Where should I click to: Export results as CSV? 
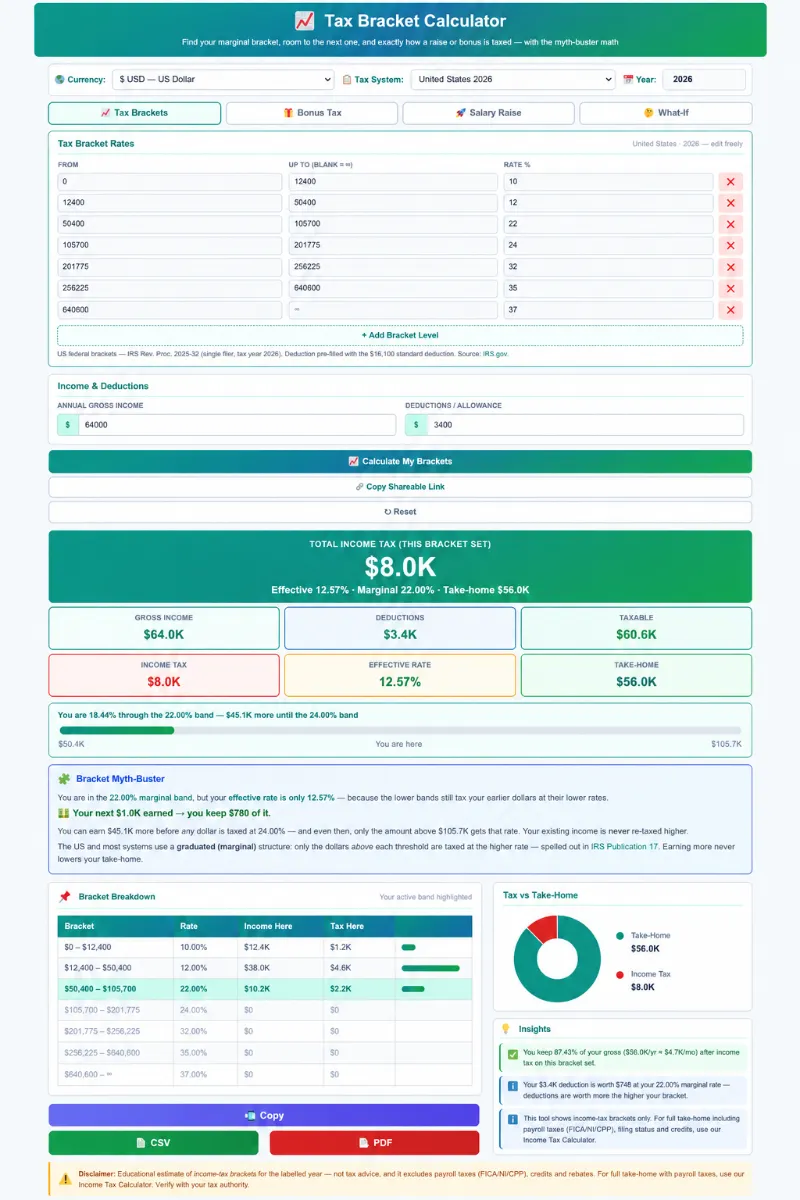click(x=153, y=1142)
